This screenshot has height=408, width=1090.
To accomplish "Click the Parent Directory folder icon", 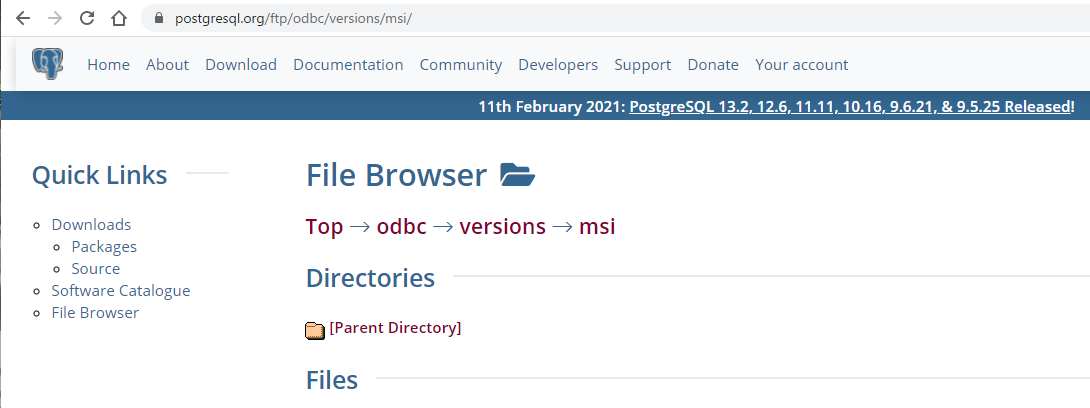I will (x=315, y=329).
